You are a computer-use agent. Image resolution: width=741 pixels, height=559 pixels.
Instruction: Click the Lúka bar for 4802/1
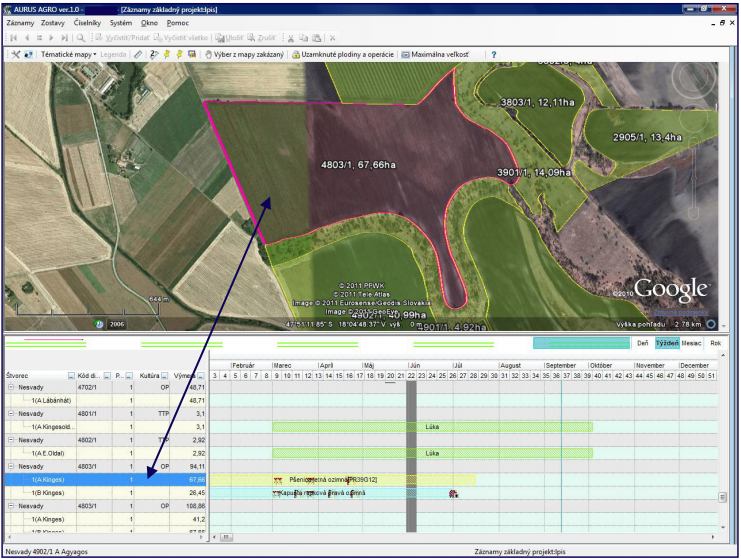point(432,453)
